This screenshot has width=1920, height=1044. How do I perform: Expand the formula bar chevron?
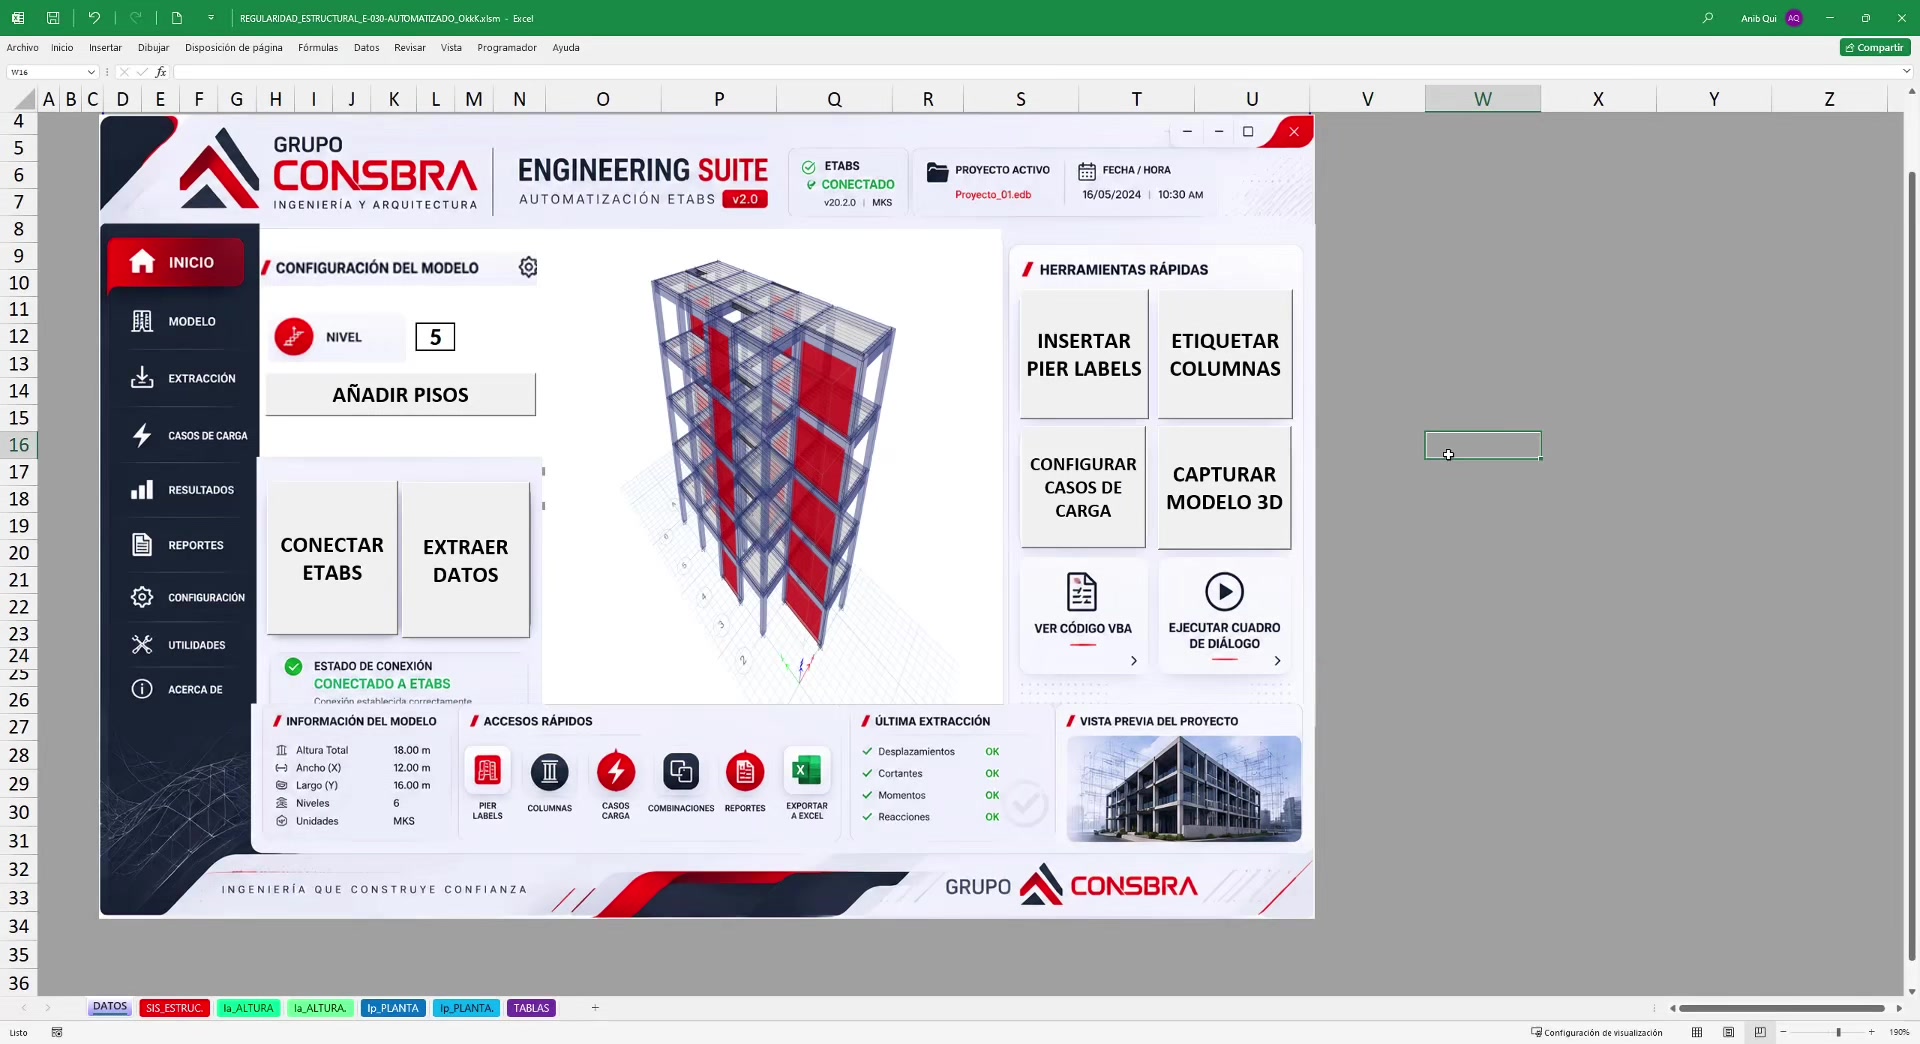click(x=1906, y=71)
